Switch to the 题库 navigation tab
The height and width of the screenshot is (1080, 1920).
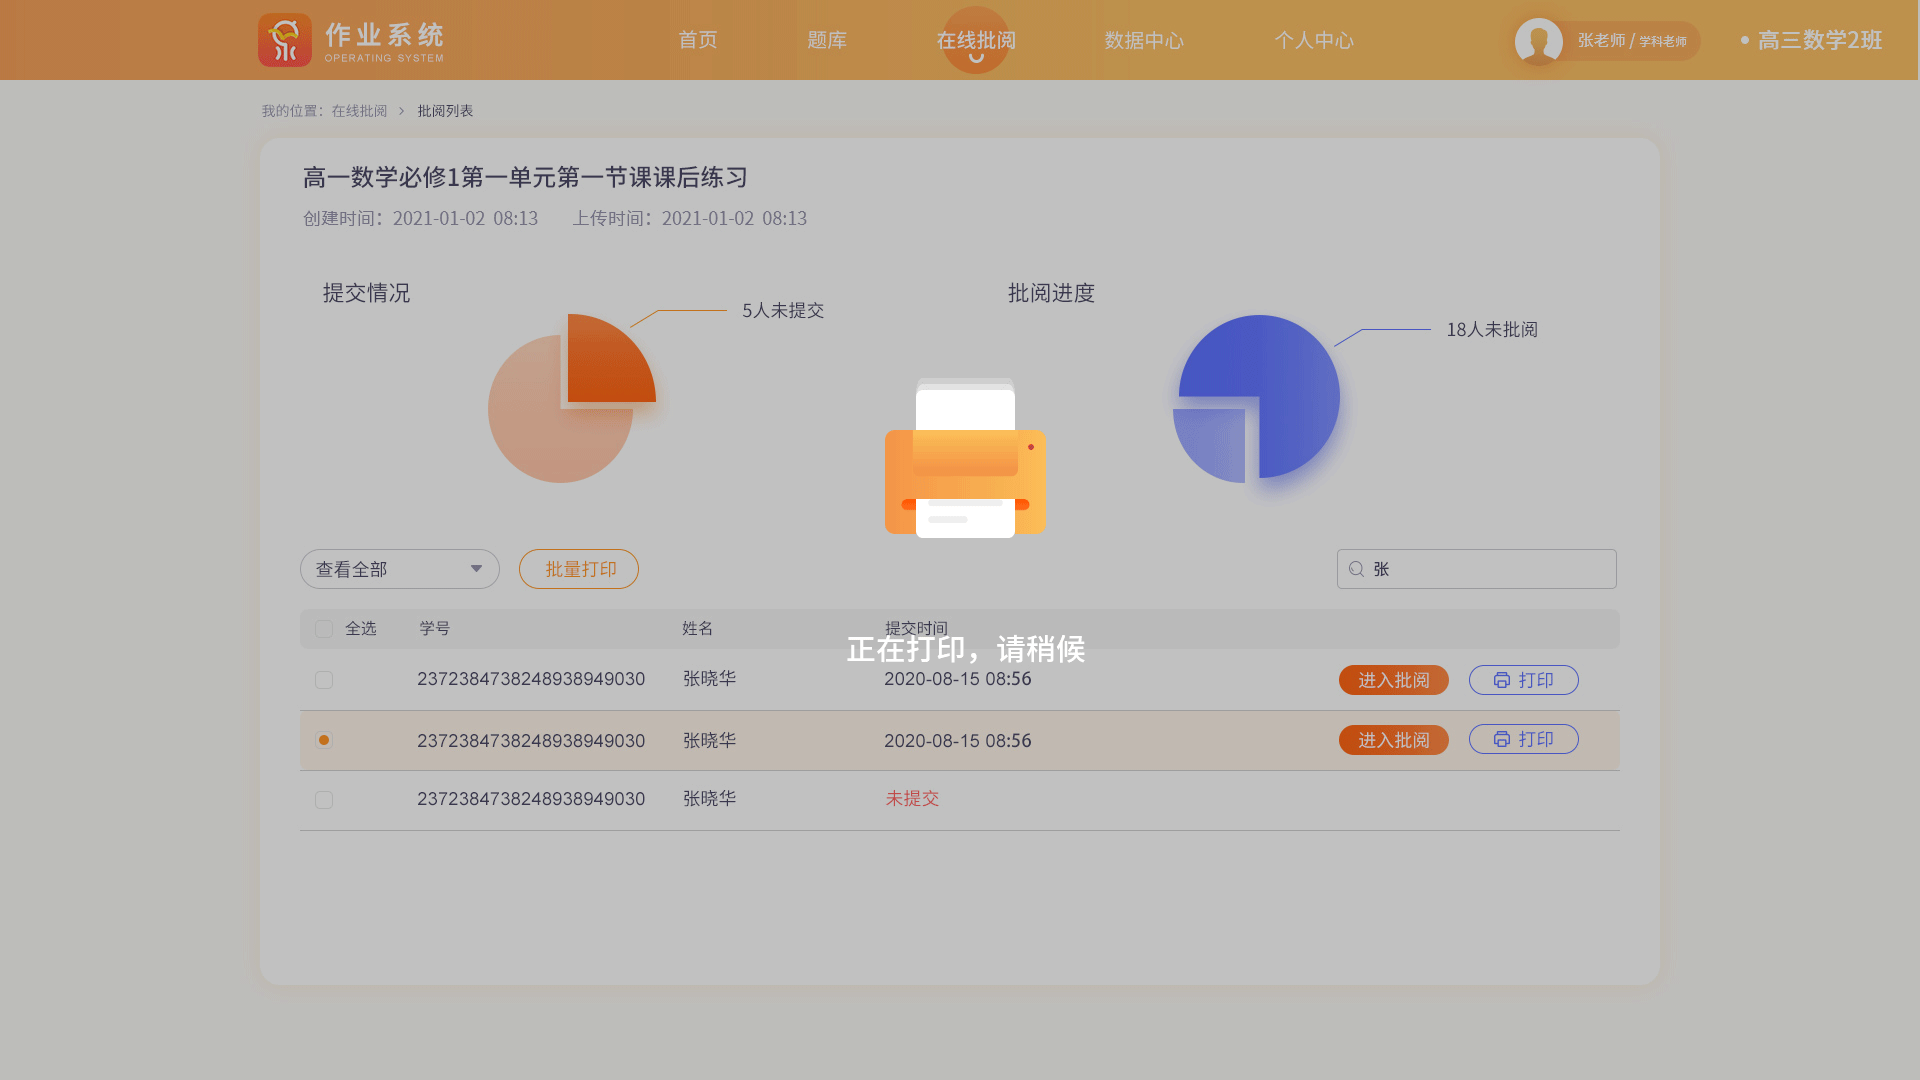[827, 40]
